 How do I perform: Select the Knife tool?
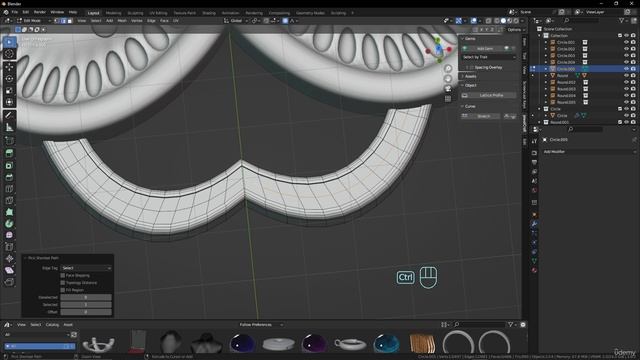[x=9, y=200]
